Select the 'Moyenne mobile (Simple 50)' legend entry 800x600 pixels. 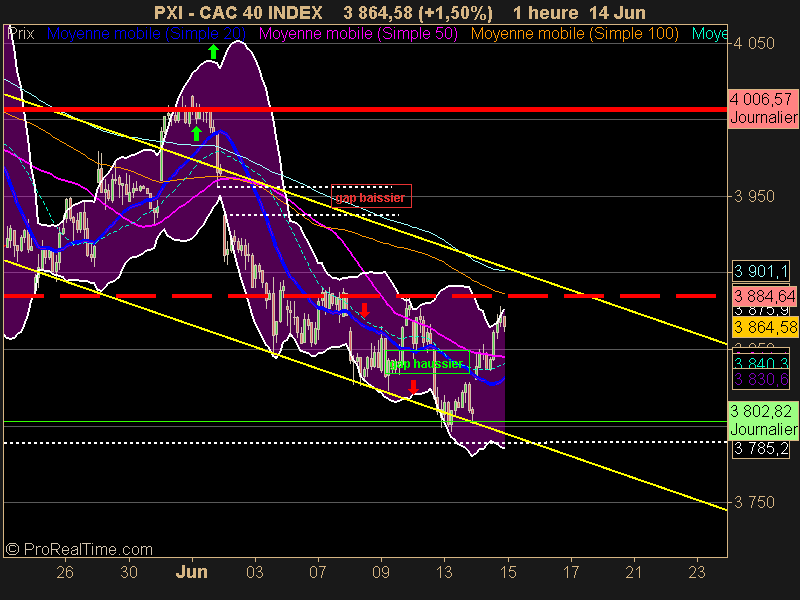point(359,34)
